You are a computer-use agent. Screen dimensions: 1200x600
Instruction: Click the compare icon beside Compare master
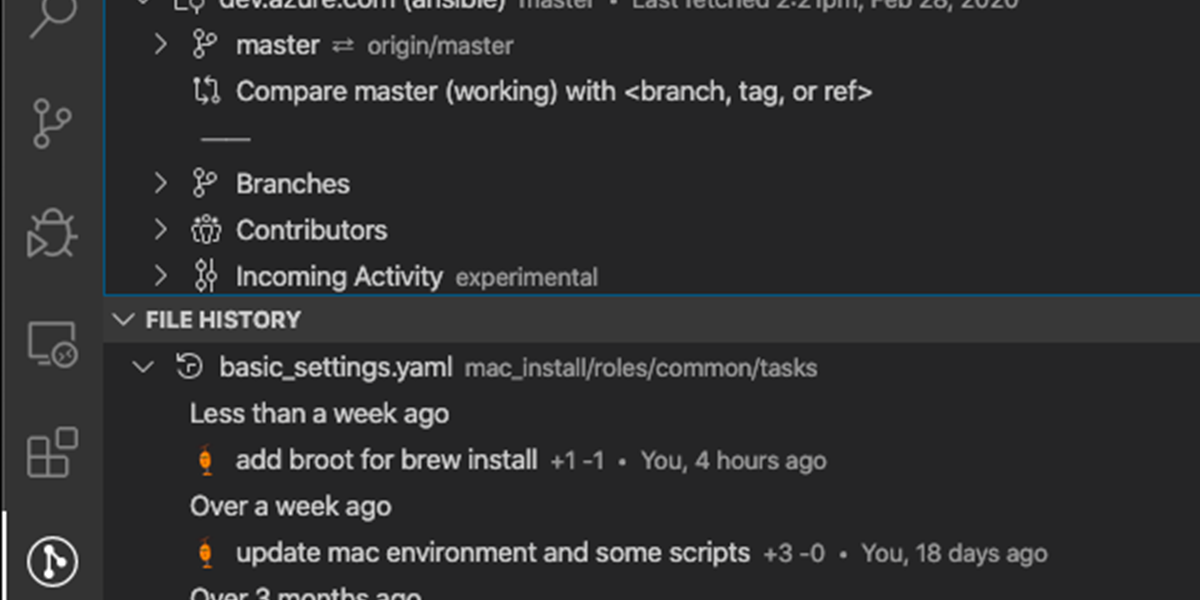(x=205, y=92)
